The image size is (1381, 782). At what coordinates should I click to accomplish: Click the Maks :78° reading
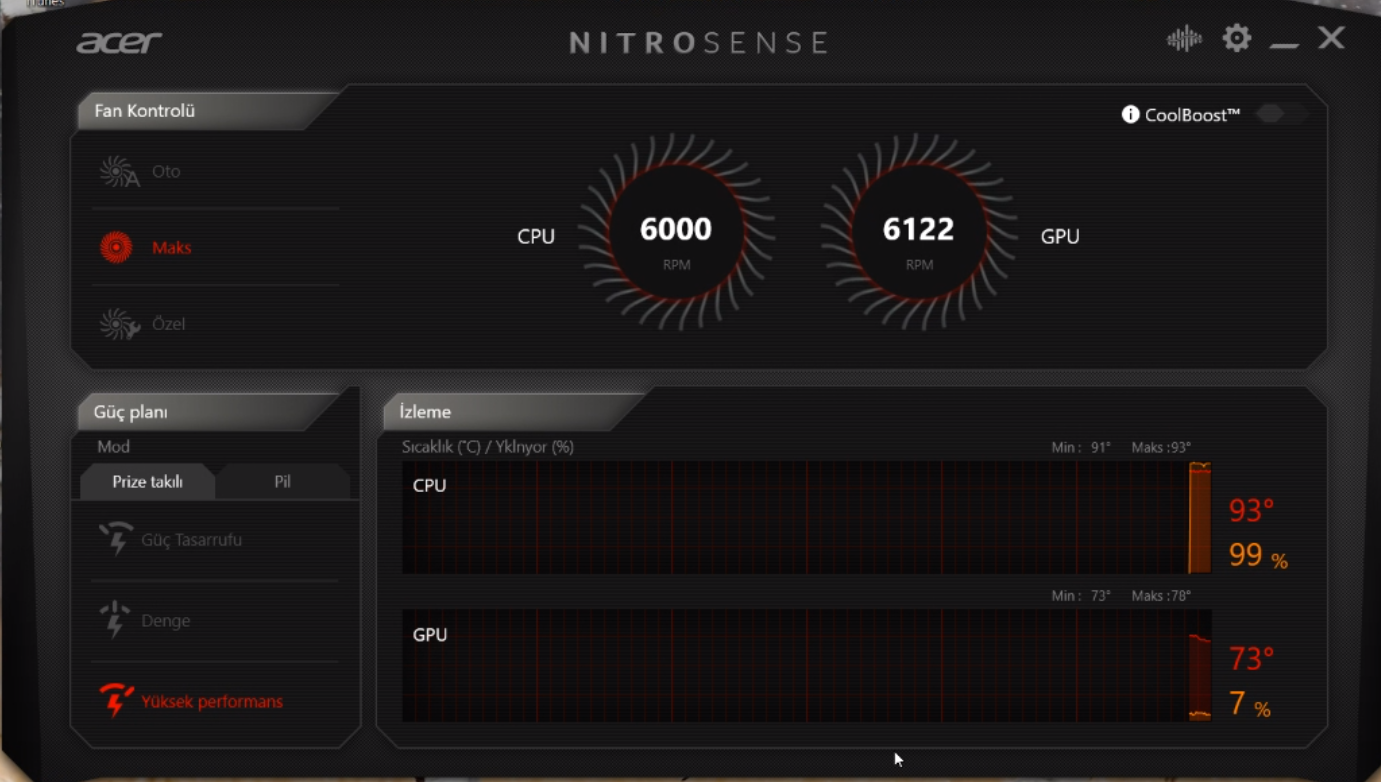pyautogui.click(x=1161, y=595)
